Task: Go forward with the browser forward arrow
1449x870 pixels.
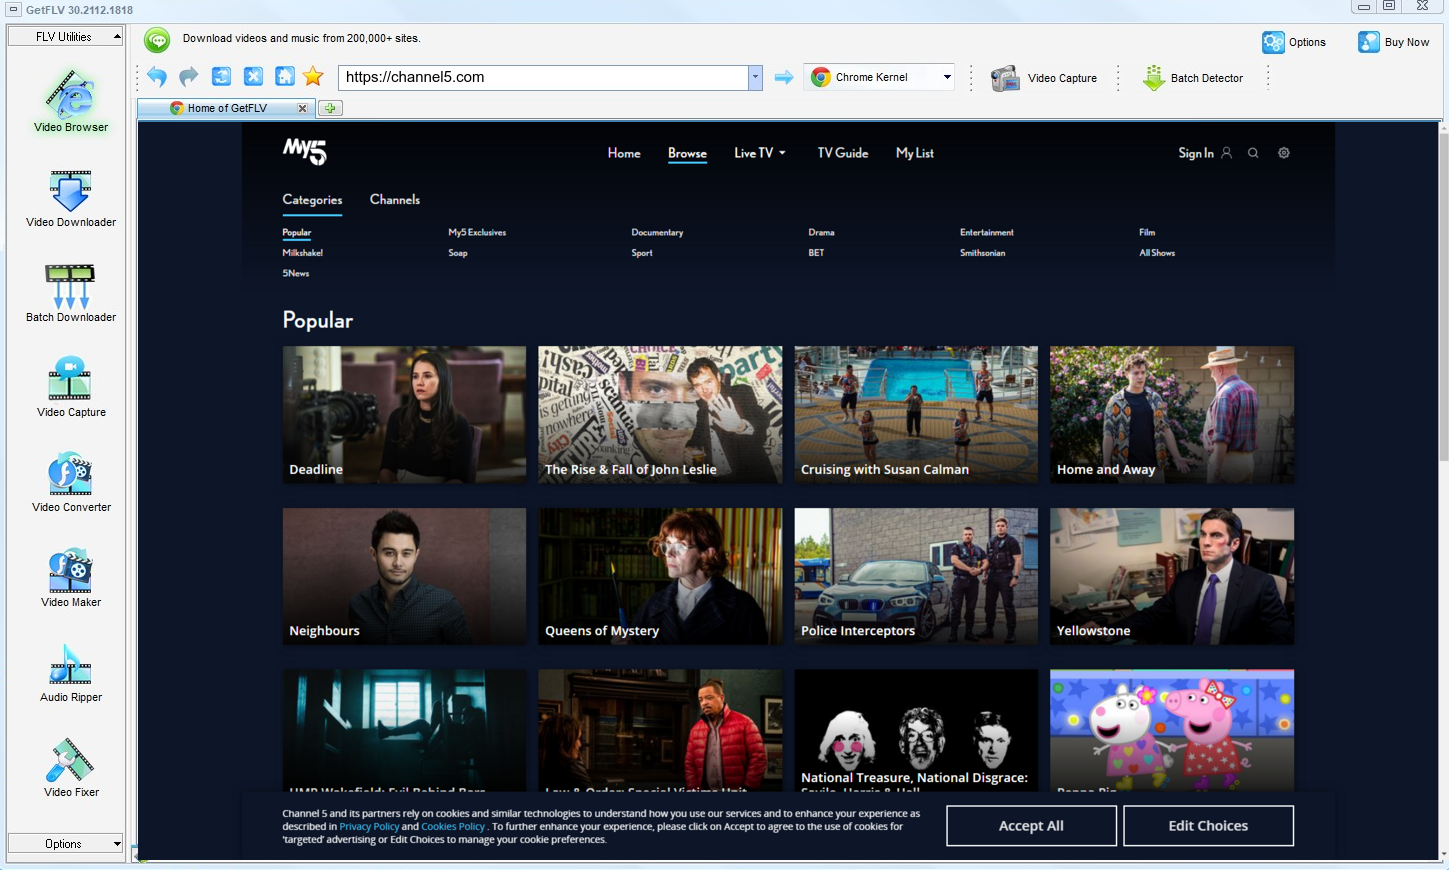Action: point(189,77)
